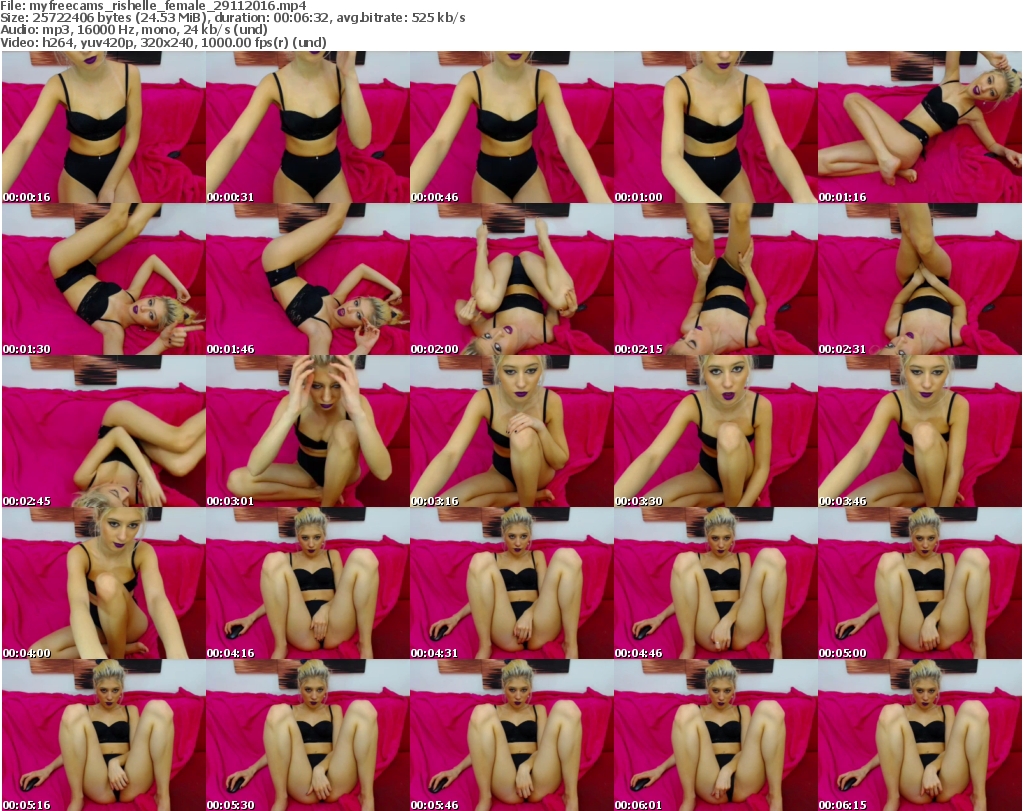Click the 'Audio: mp3, 16000 Hz' line
1024x811 pixels.
[x=134, y=30]
